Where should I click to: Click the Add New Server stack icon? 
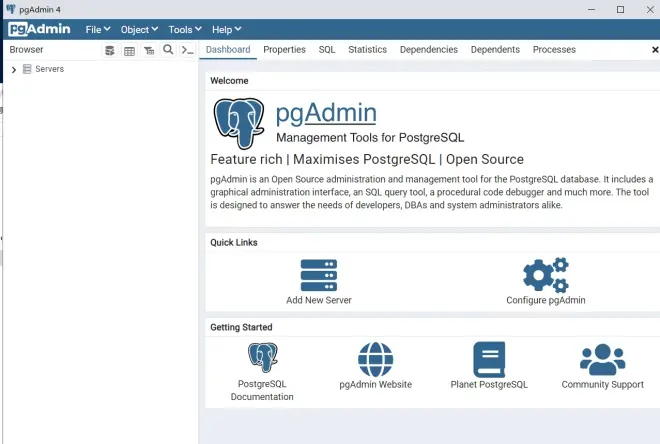(319, 275)
